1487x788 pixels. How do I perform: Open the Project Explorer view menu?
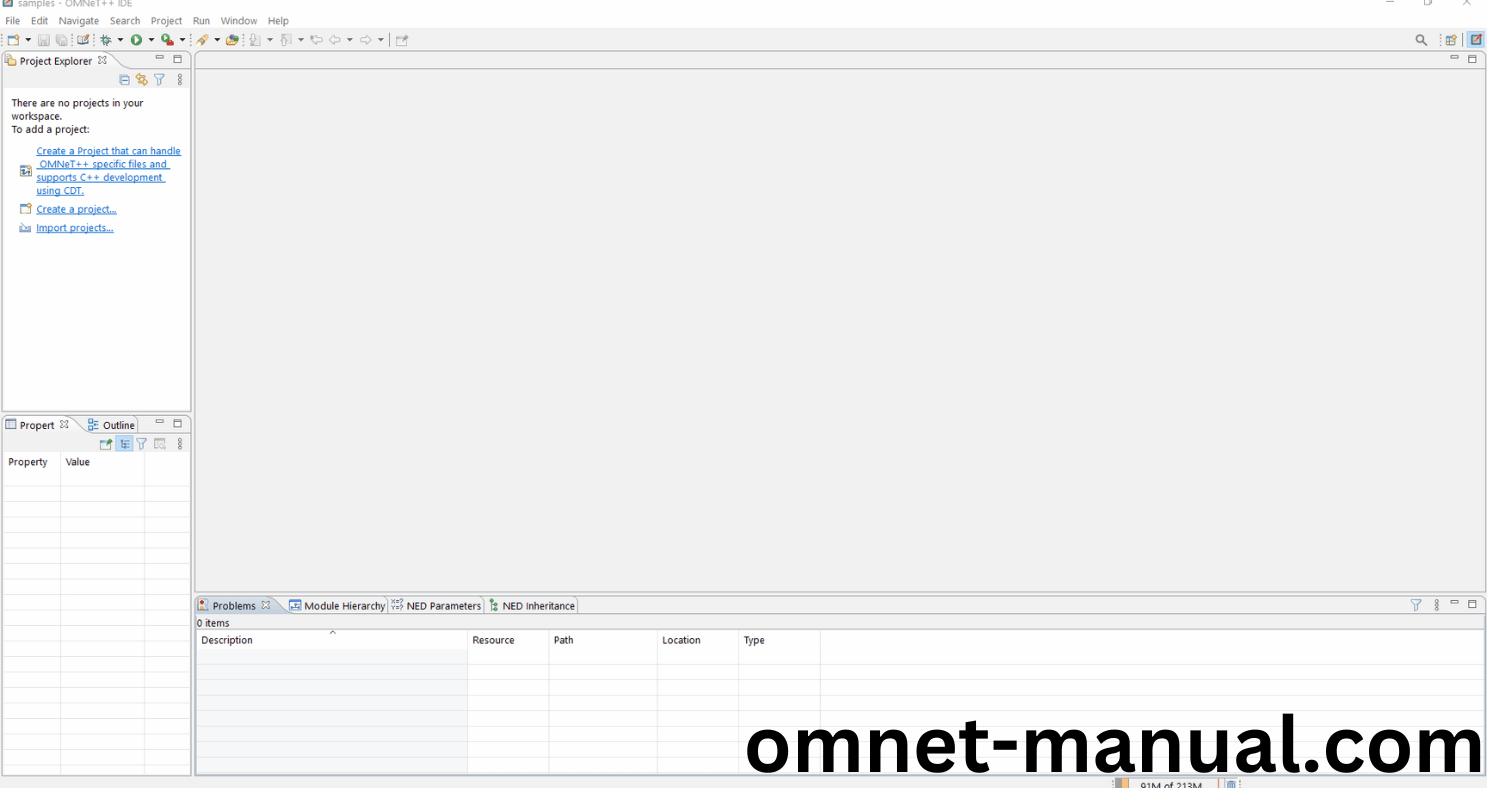(180, 79)
